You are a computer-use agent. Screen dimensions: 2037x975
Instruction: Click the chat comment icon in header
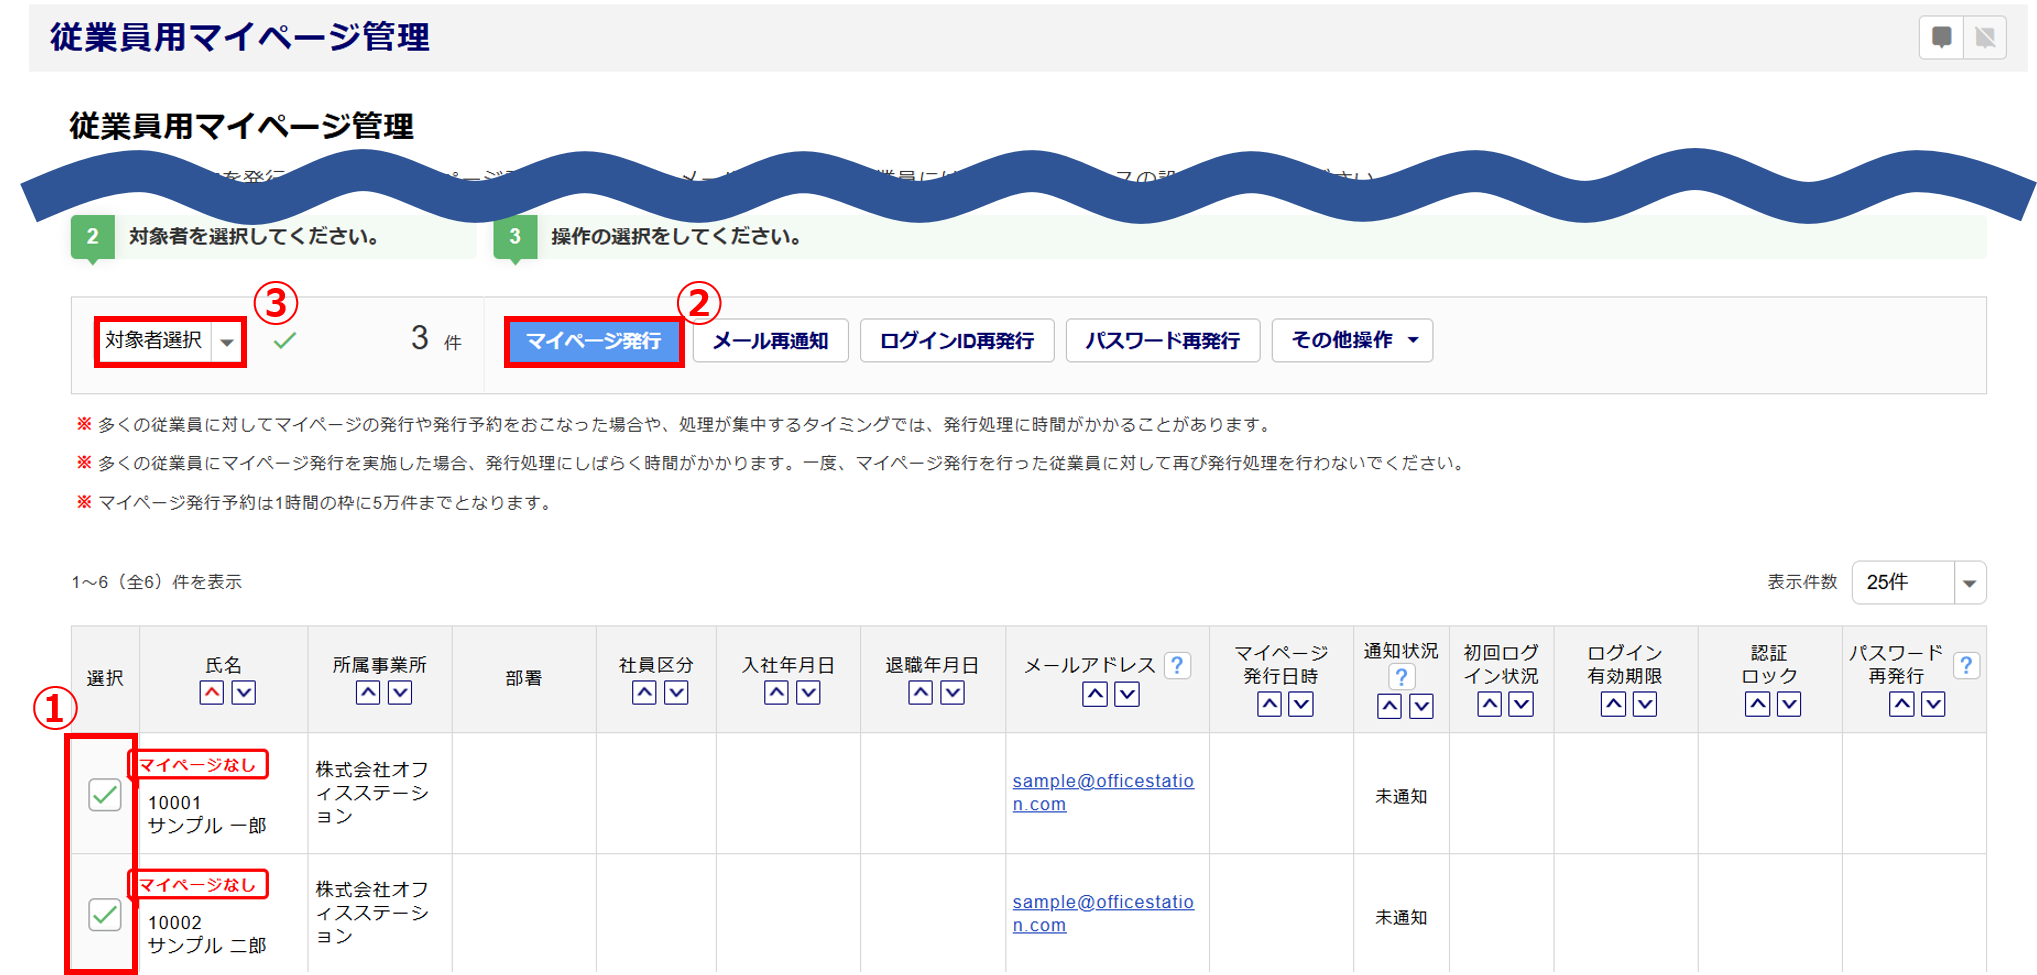[1941, 38]
